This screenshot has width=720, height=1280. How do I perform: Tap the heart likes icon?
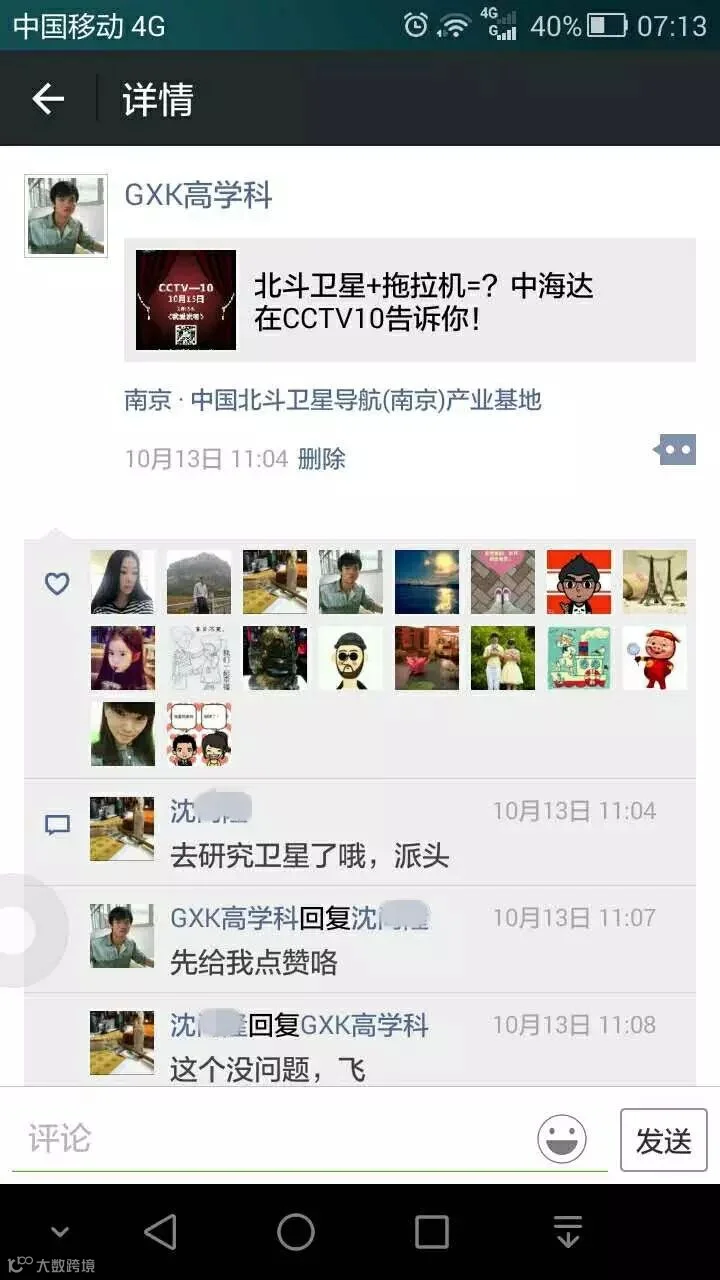[57, 583]
